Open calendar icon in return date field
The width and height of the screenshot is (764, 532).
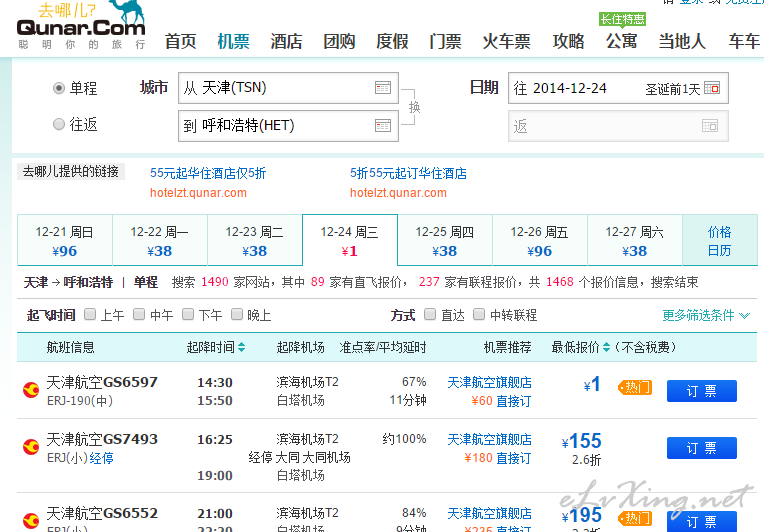(x=710, y=126)
